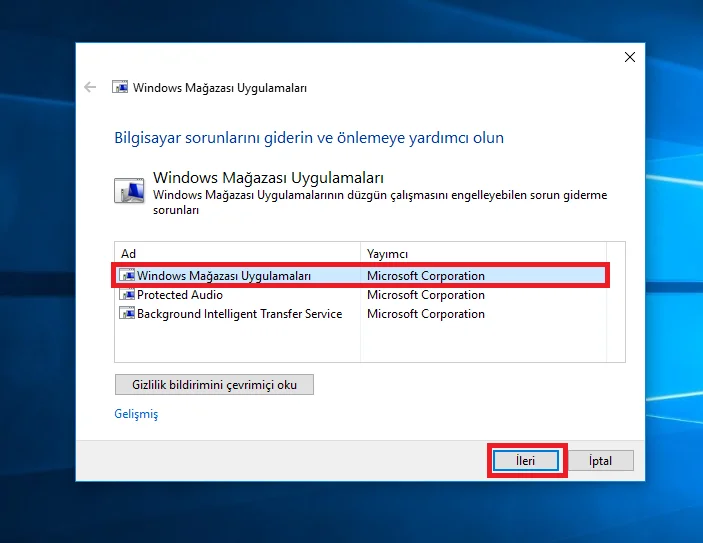703x543 pixels.
Task: Click the heading Bilgisayar sorunlarını giderin ve önlemeye yardımcı olun
Action: [309, 138]
